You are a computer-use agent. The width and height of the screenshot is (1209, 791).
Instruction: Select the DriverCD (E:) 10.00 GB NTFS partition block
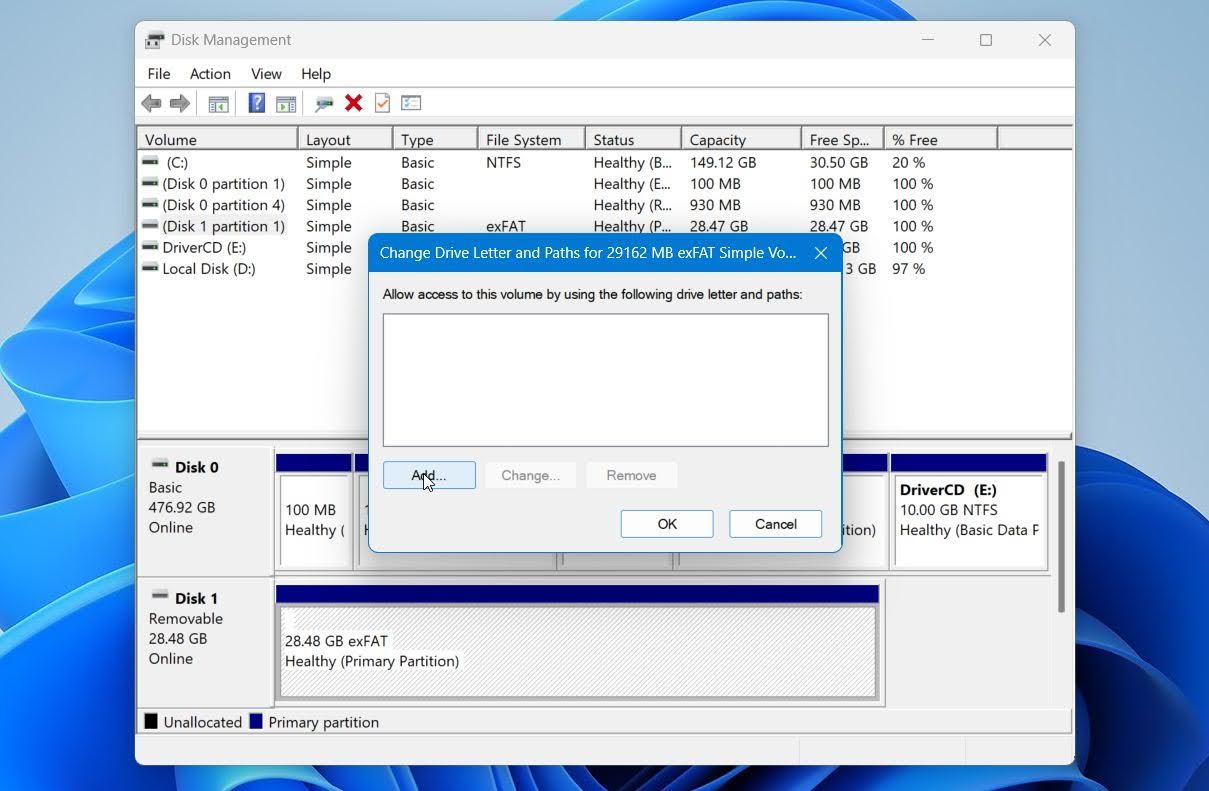pyautogui.click(x=968, y=512)
